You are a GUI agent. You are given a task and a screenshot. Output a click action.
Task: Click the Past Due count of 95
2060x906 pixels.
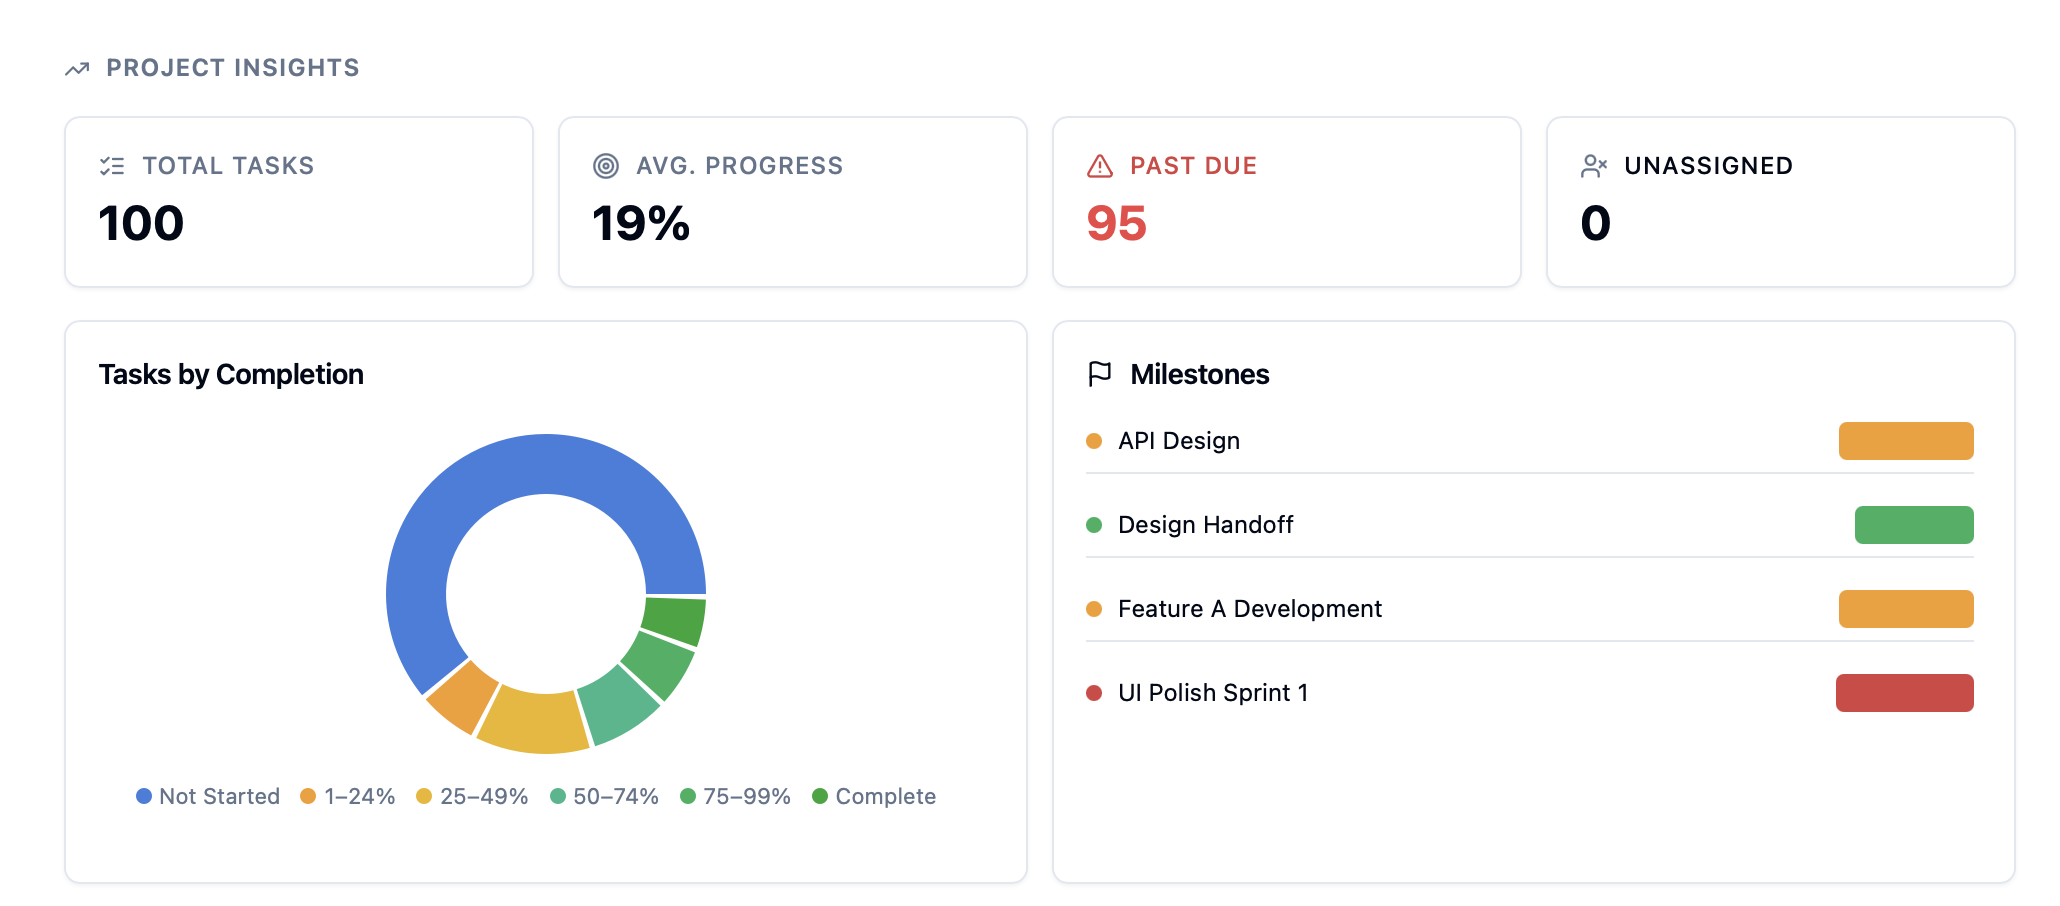point(1116,224)
